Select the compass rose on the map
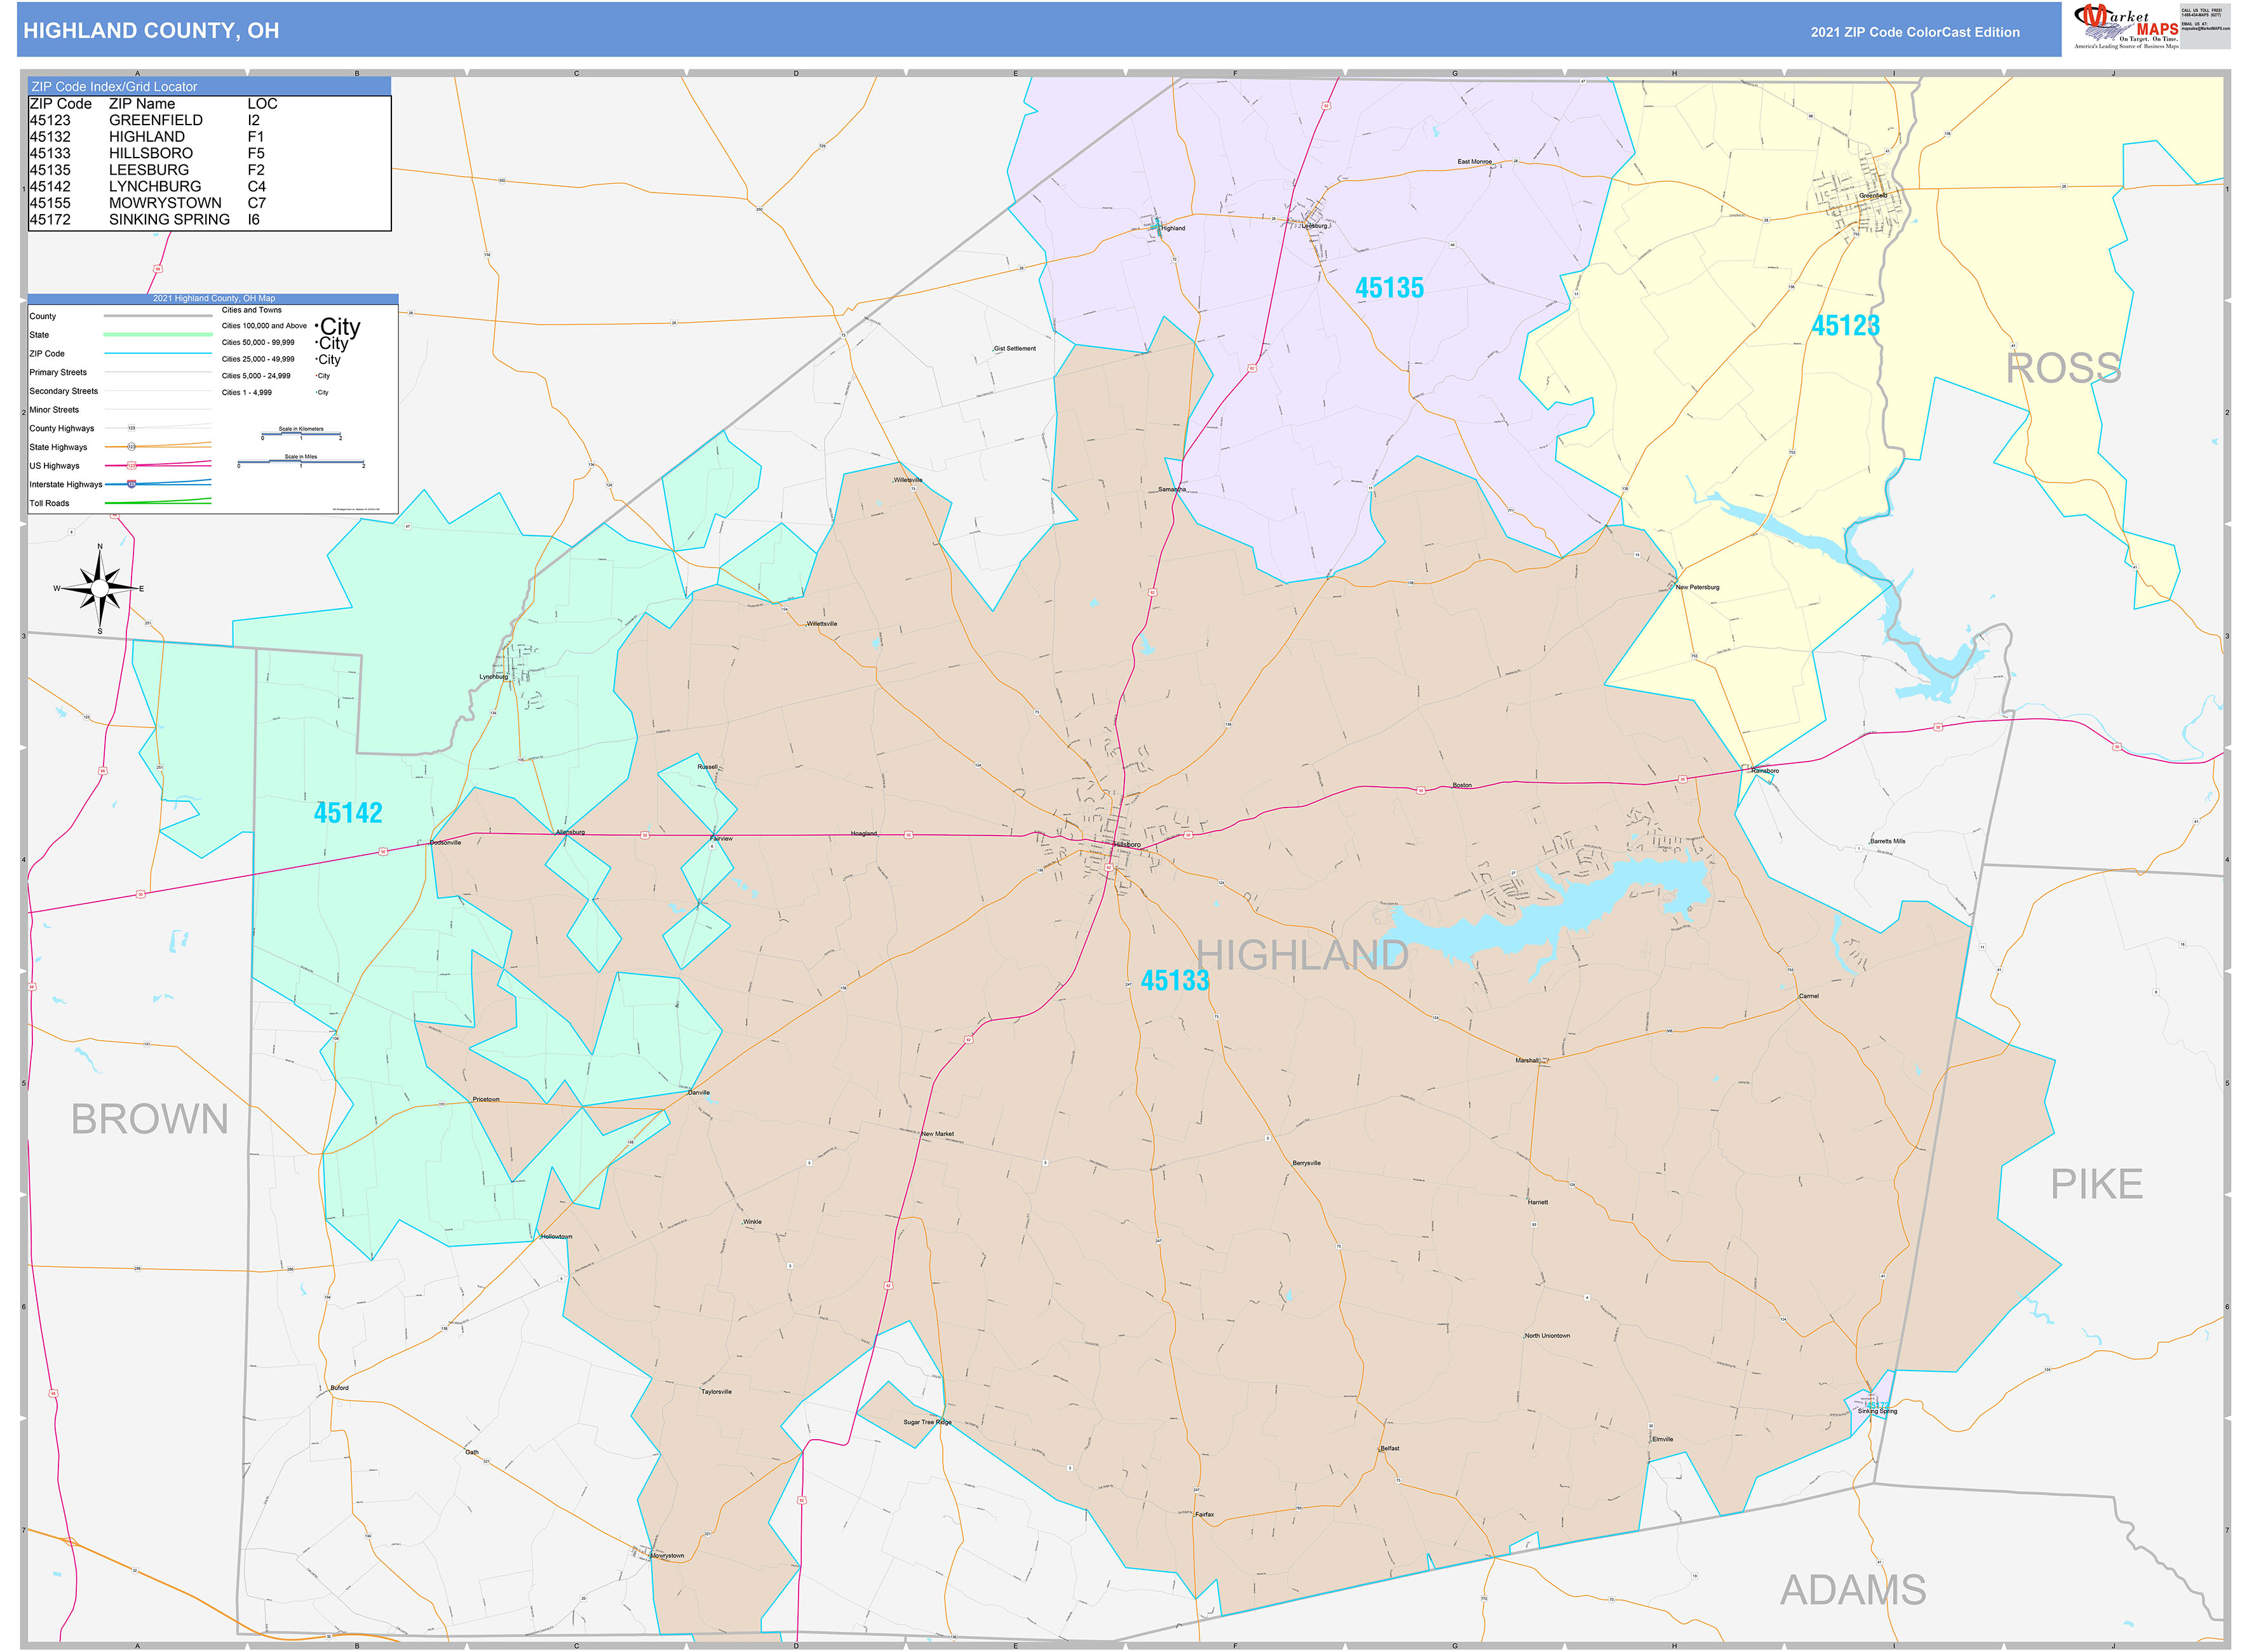 [100, 589]
